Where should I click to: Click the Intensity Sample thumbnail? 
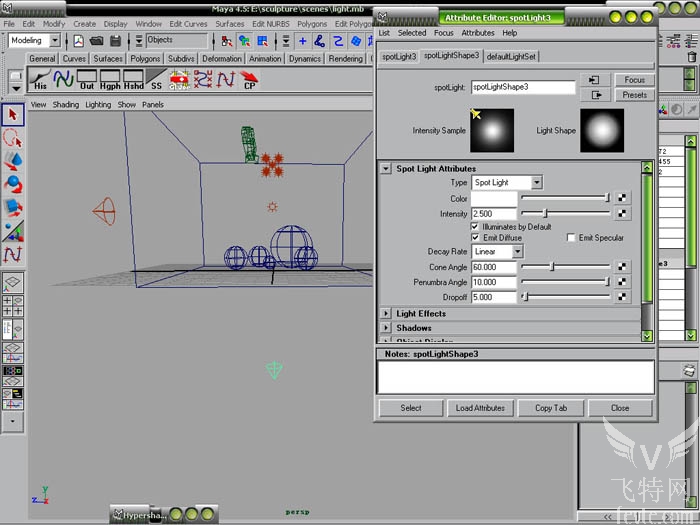pyautogui.click(x=492, y=130)
